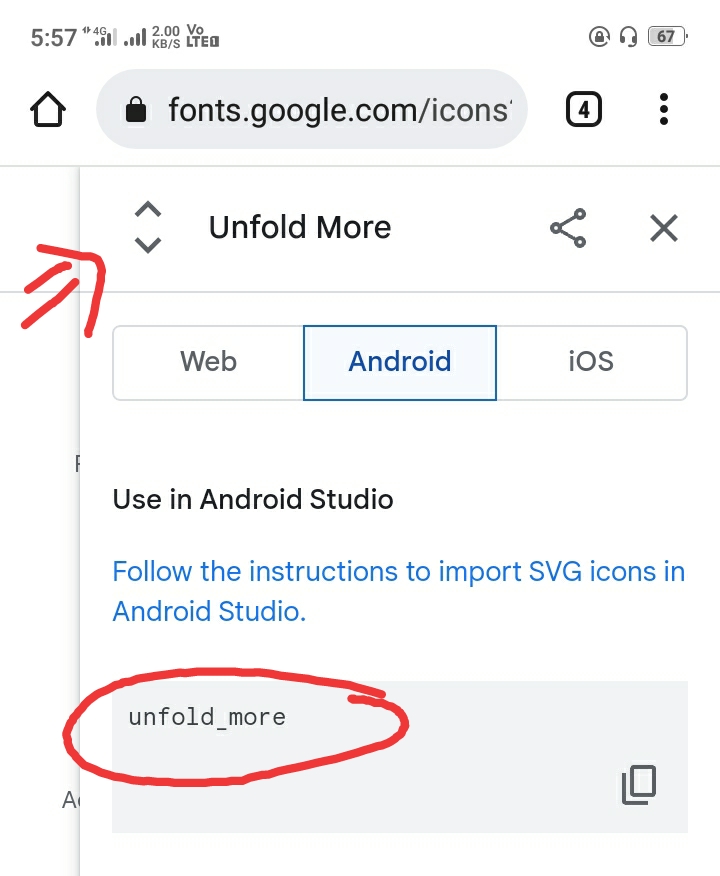Open the tab switcher showing 4 tabs
The width and height of the screenshot is (720, 876).
click(x=584, y=109)
